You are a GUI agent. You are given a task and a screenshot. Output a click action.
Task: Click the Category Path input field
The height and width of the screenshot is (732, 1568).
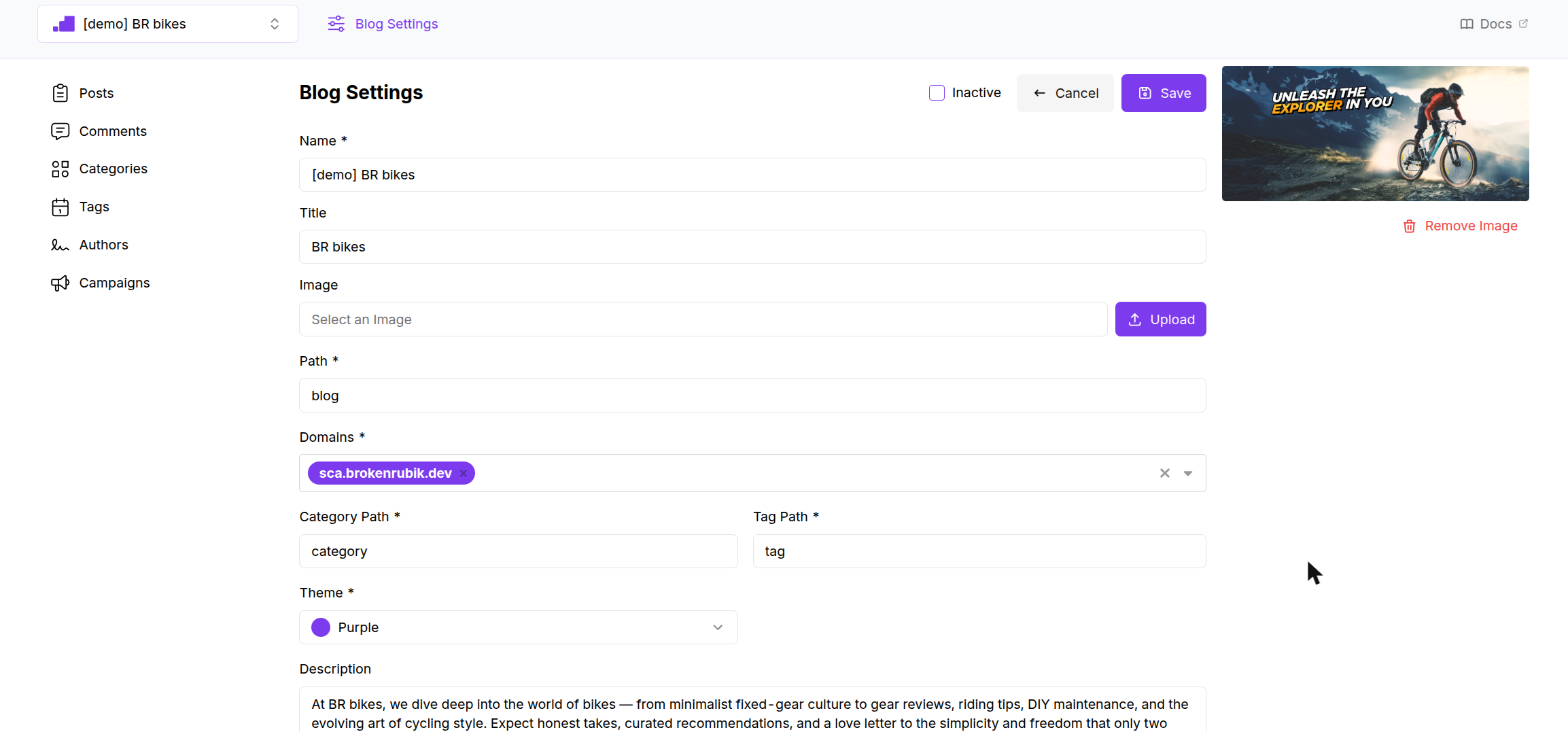[518, 551]
